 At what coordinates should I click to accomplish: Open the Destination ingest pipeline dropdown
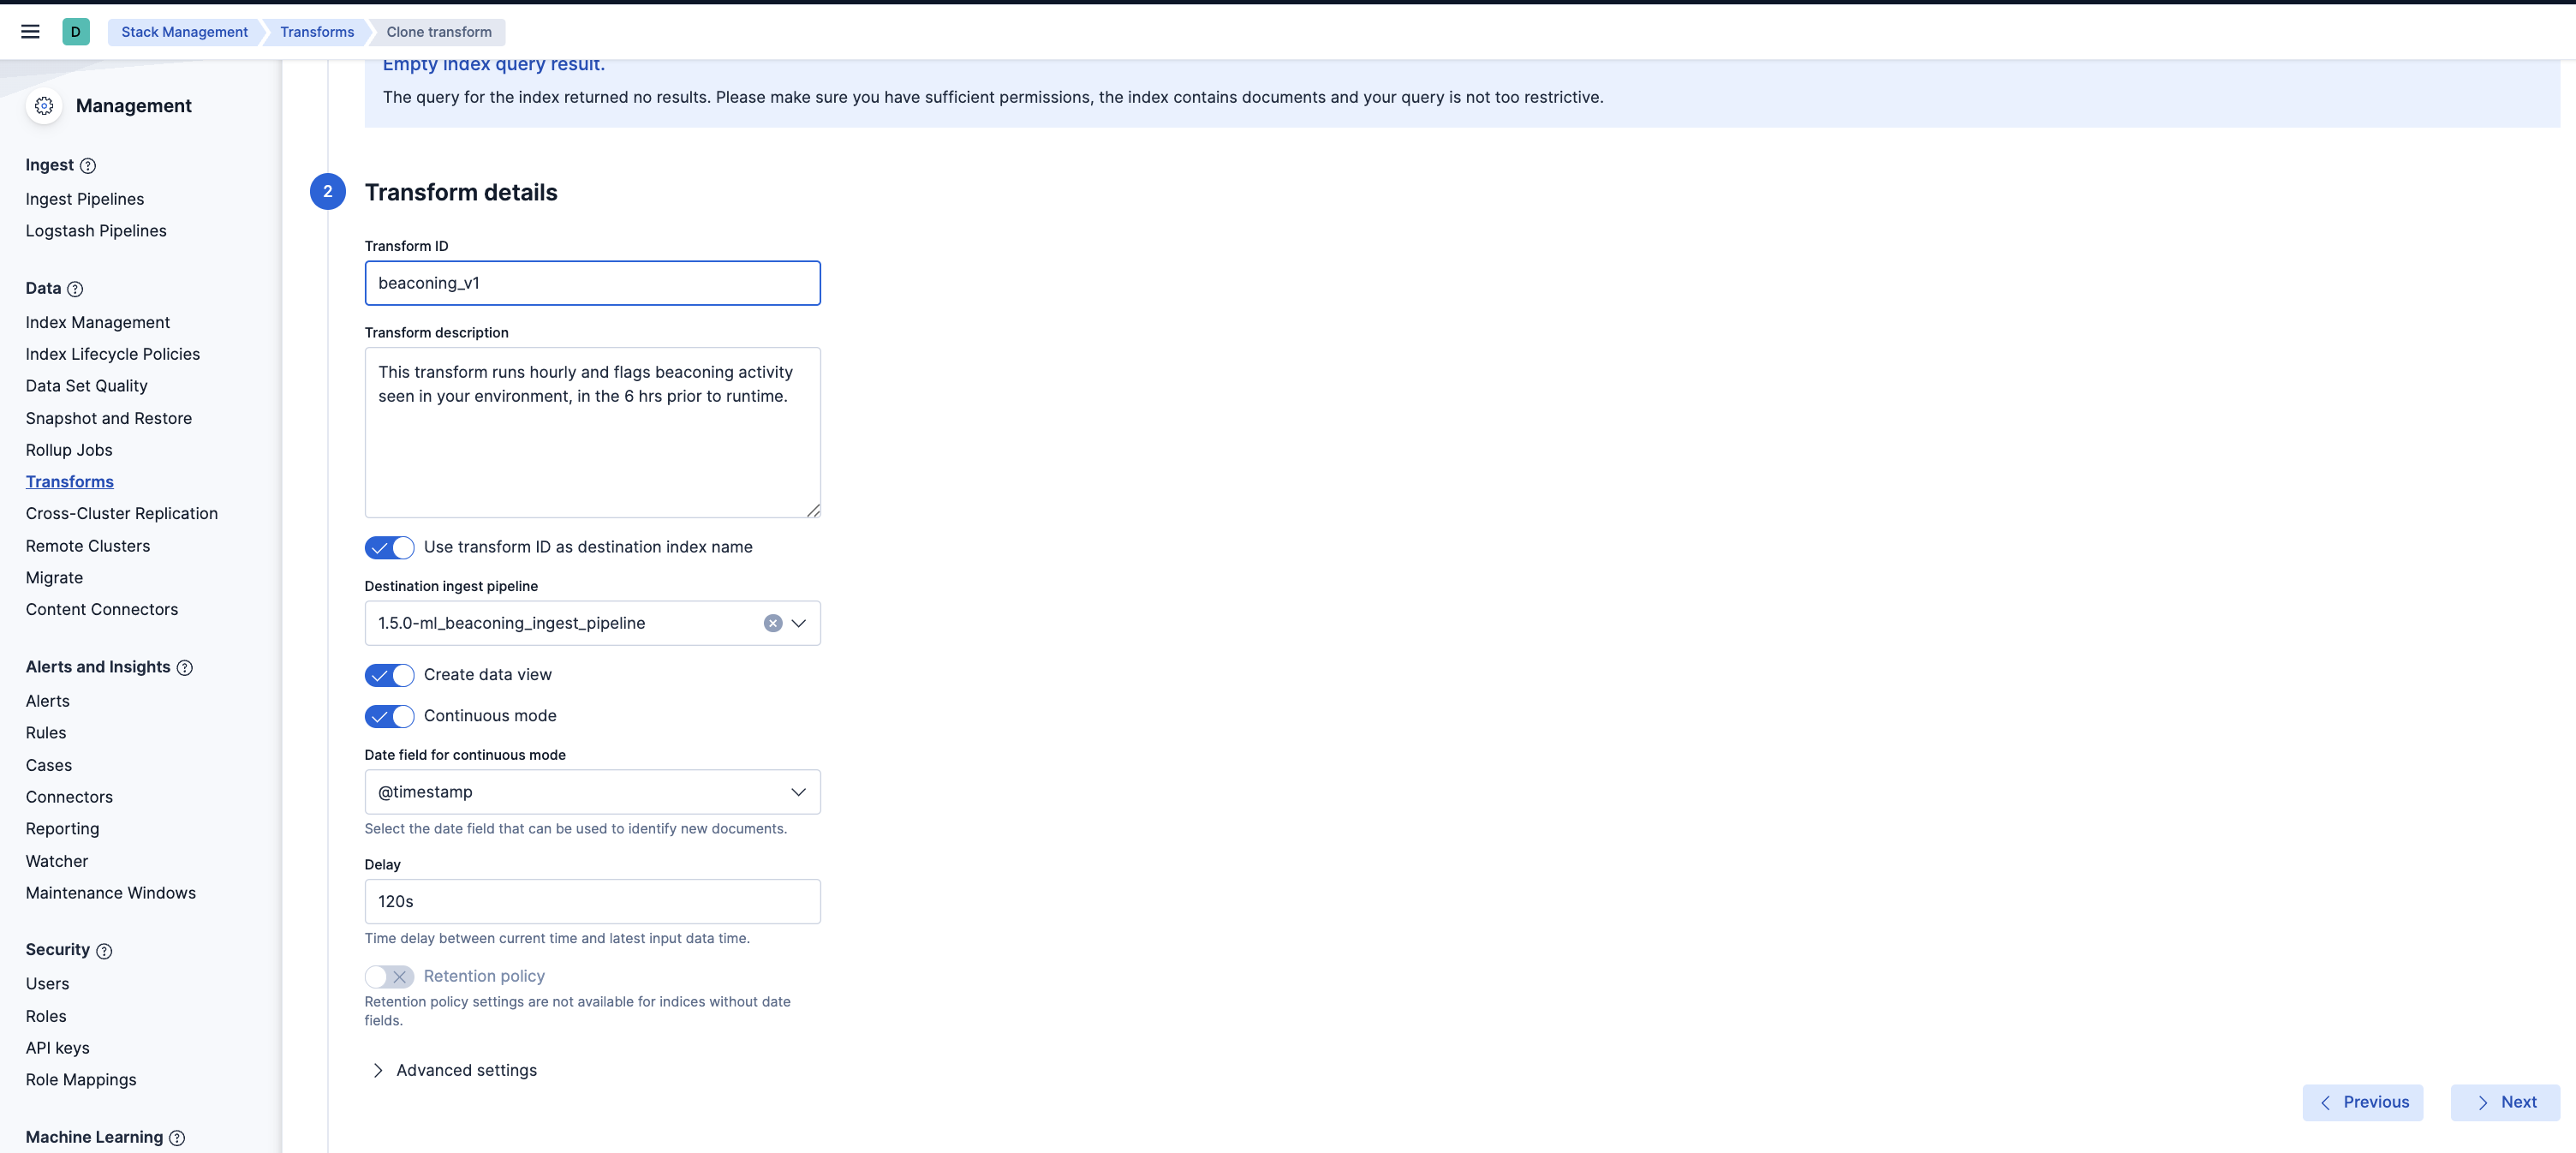799,623
